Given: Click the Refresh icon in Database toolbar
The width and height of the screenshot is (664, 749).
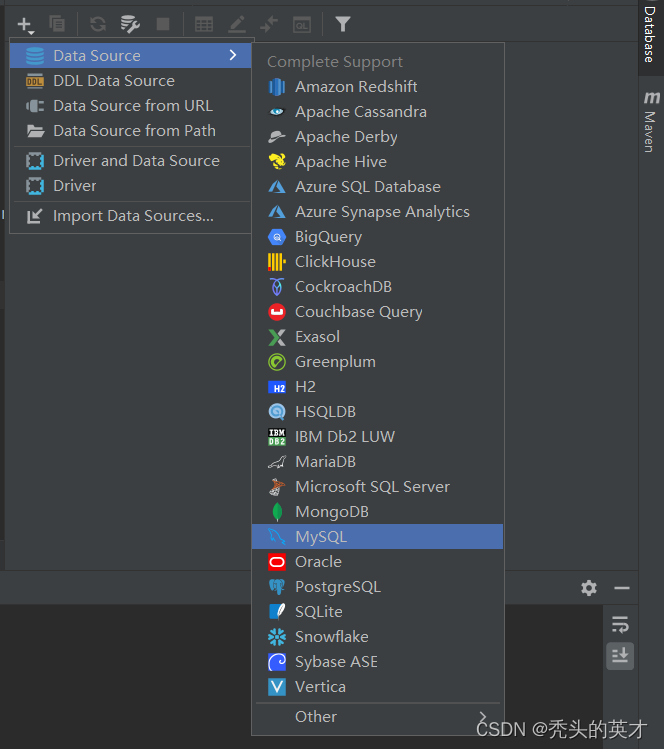Looking at the screenshot, I should coord(98,24).
